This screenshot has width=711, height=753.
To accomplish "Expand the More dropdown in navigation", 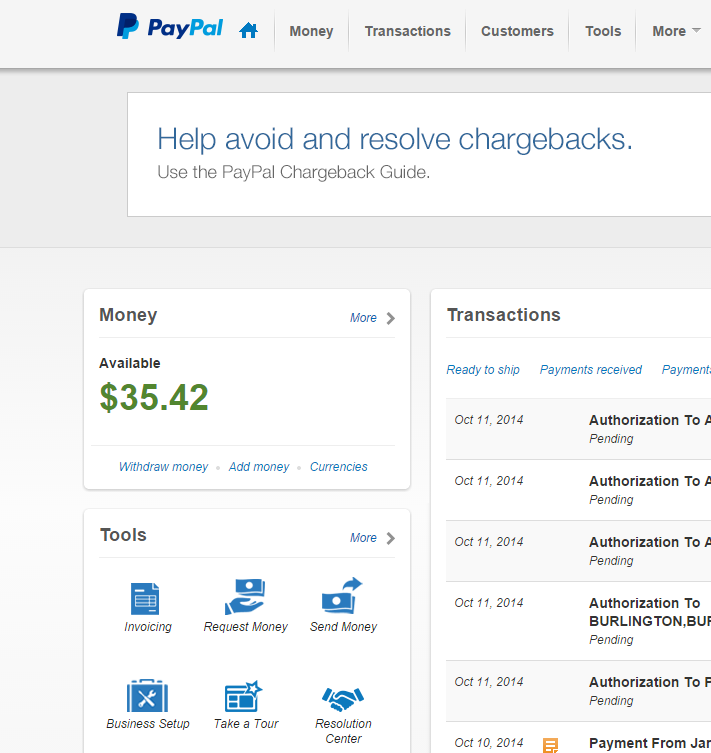I will coord(676,31).
